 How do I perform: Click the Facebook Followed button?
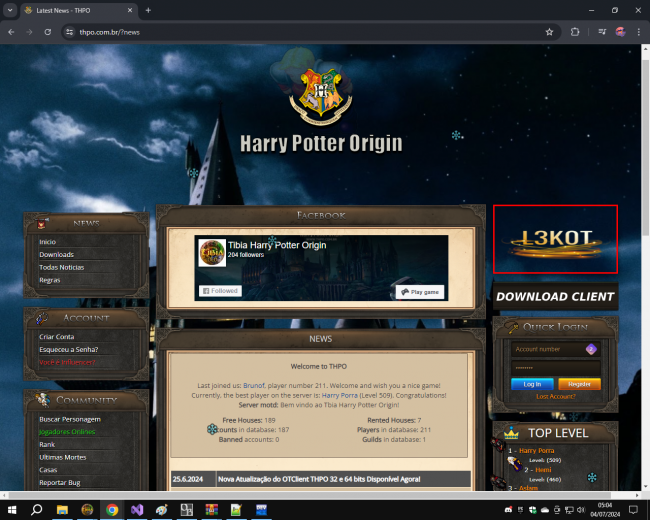coord(220,291)
